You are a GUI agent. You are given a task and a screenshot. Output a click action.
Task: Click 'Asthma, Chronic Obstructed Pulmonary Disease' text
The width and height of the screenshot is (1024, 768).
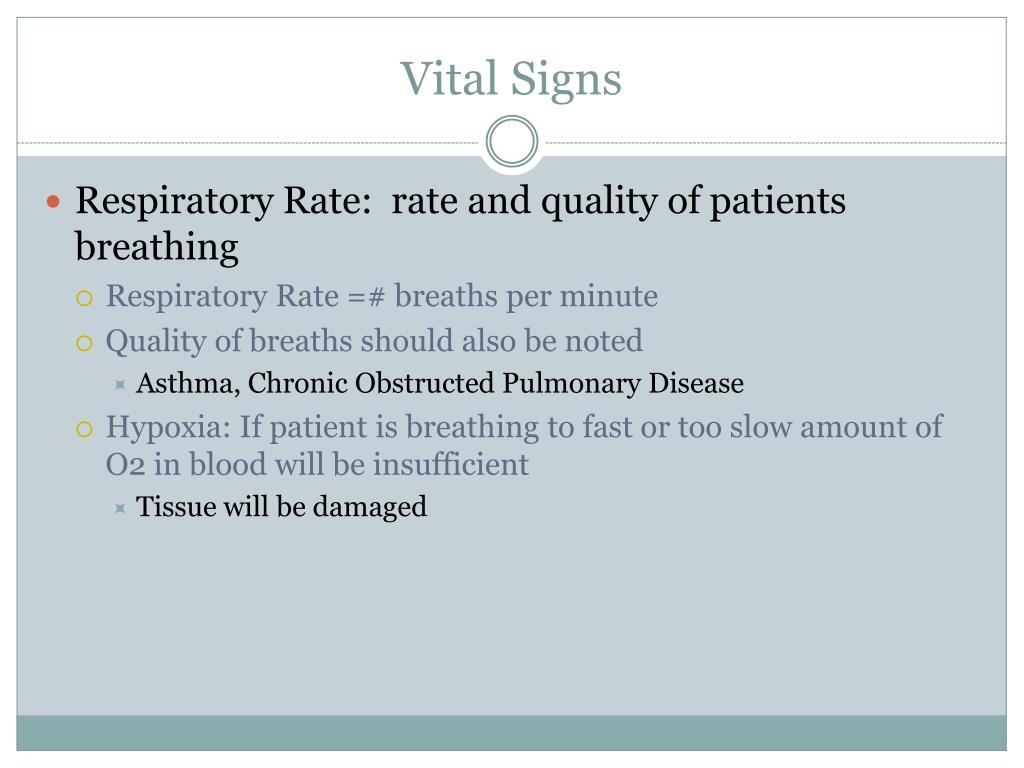(x=440, y=383)
